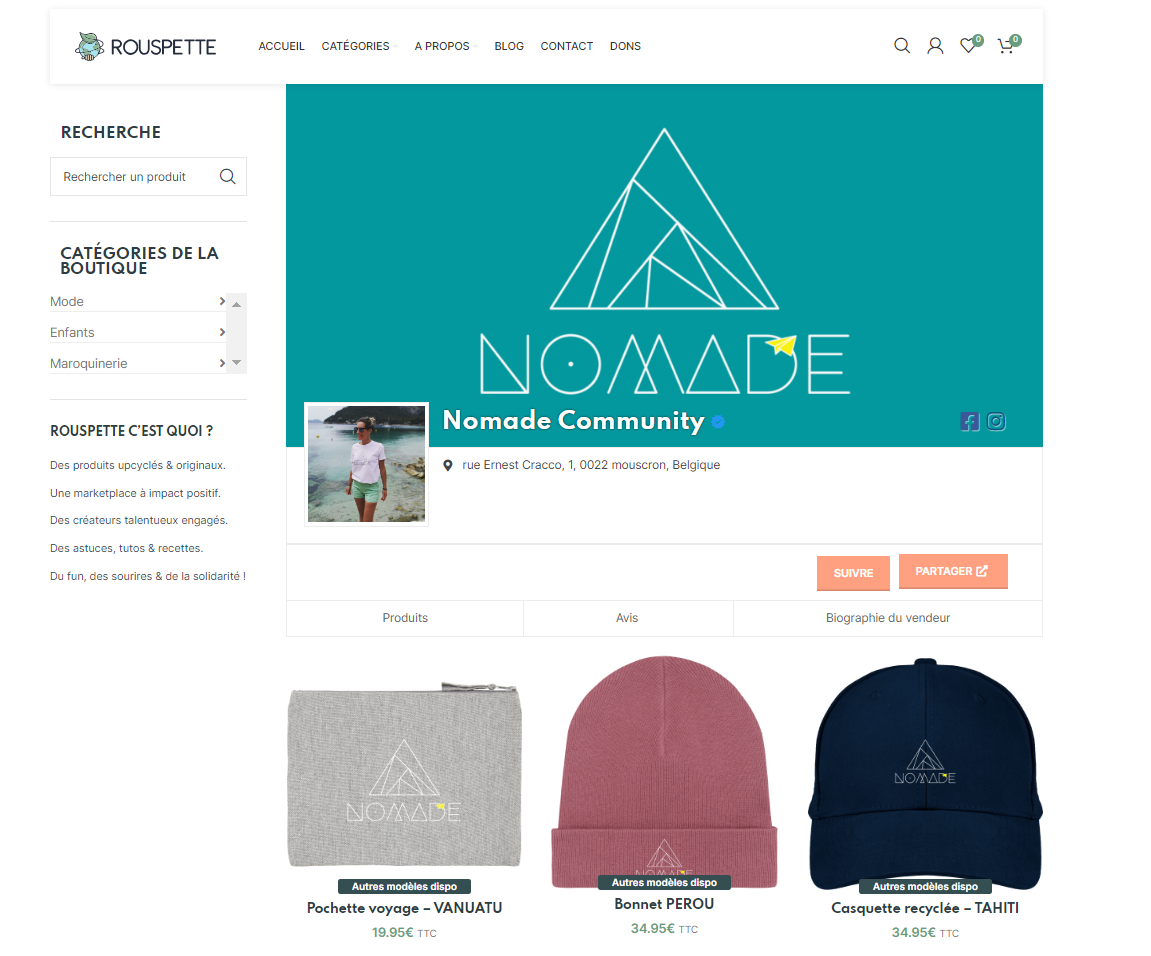This screenshot has height=956, width=1151.
Task: Click the Rouspette logo
Action: click(145, 46)
